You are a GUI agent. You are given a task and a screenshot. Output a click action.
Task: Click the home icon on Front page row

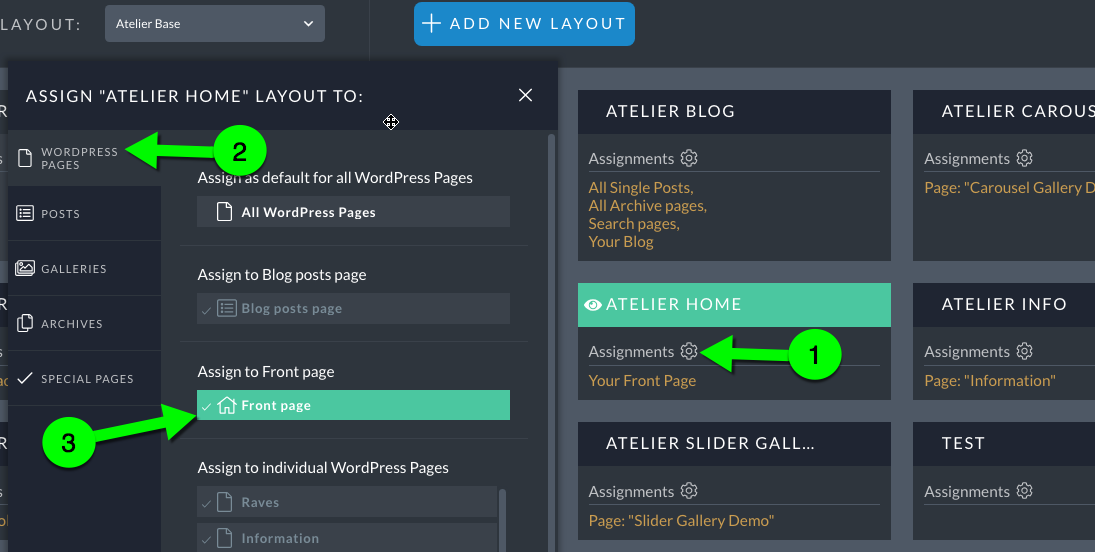(227, 405)
